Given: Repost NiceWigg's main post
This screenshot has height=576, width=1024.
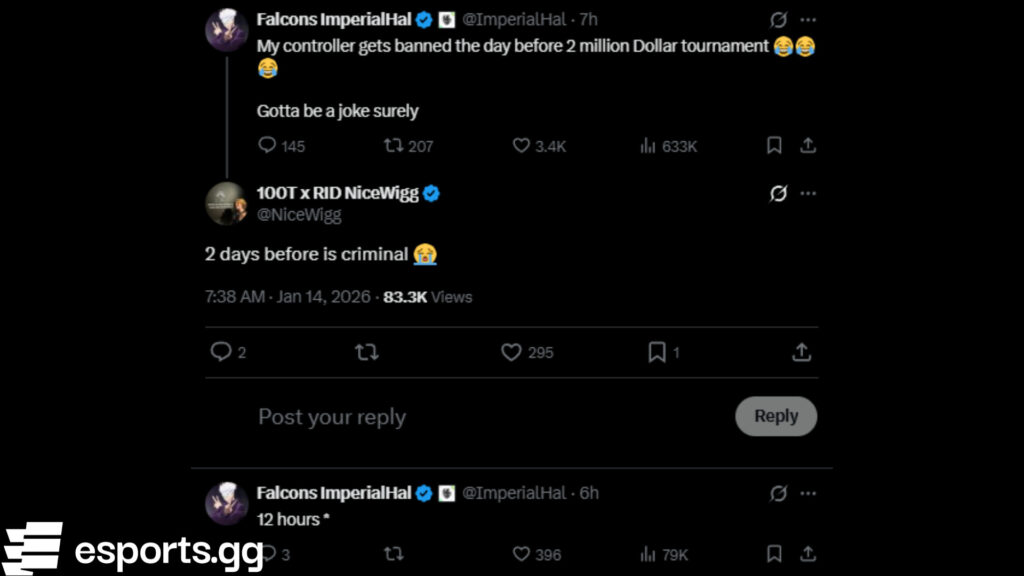Looking at the screenshot, I should point(367,352).
